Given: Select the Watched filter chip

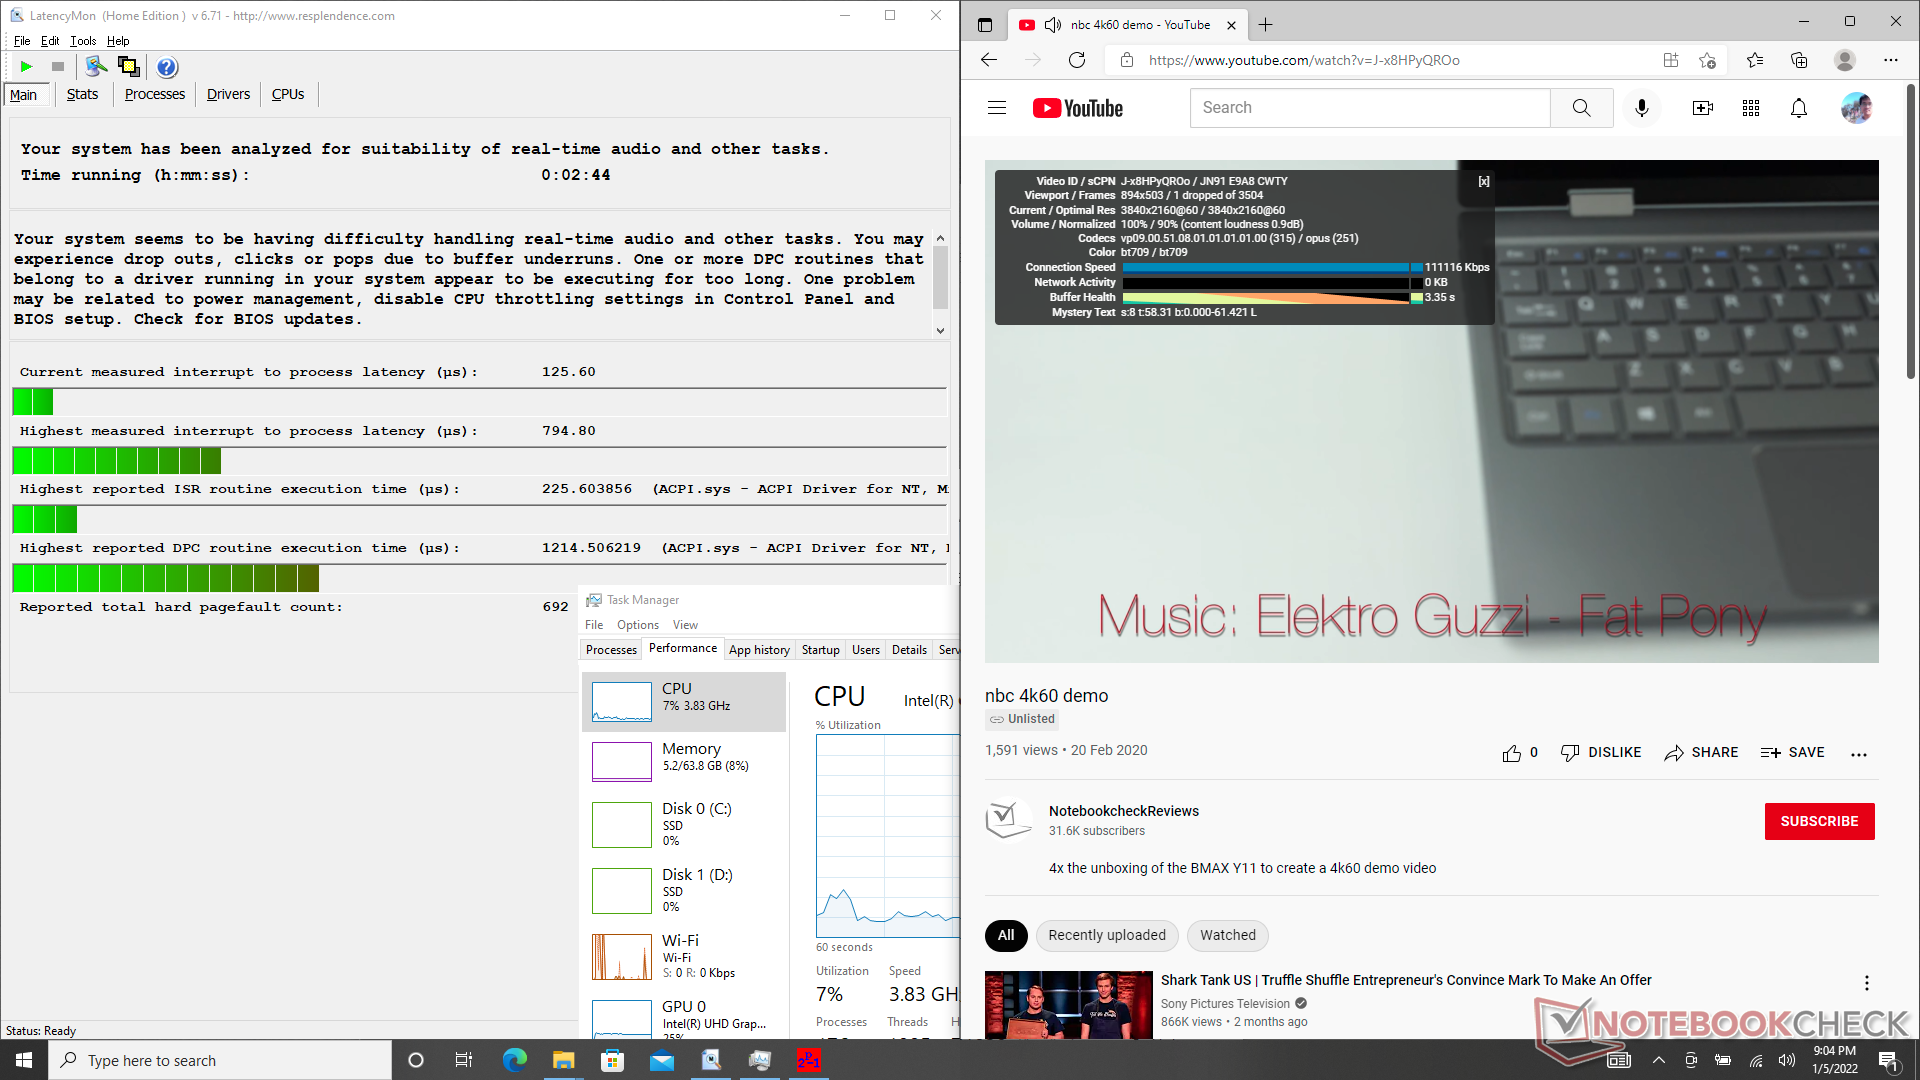Looking at the screenshot, I should [x=1227, y=935].
